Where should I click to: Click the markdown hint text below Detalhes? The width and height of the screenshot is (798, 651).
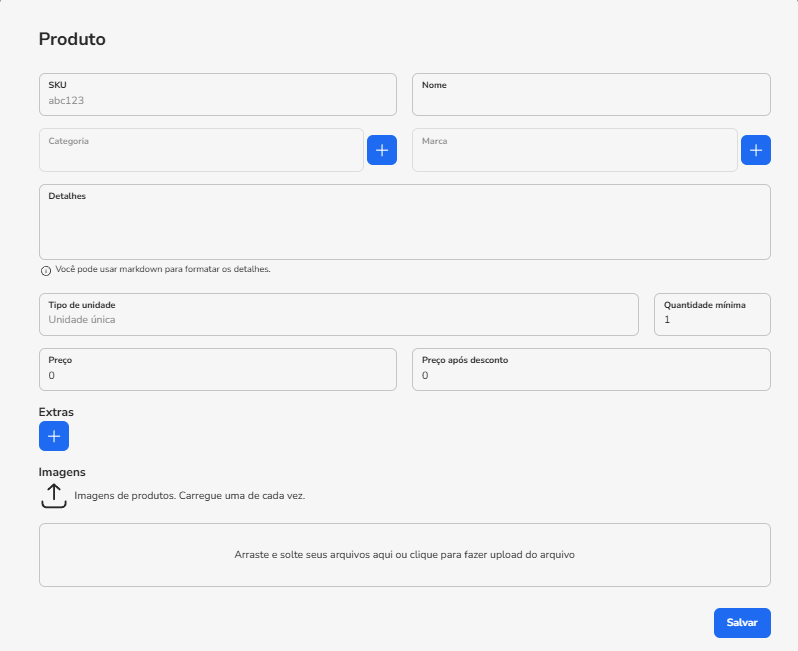tap(163, 269)
